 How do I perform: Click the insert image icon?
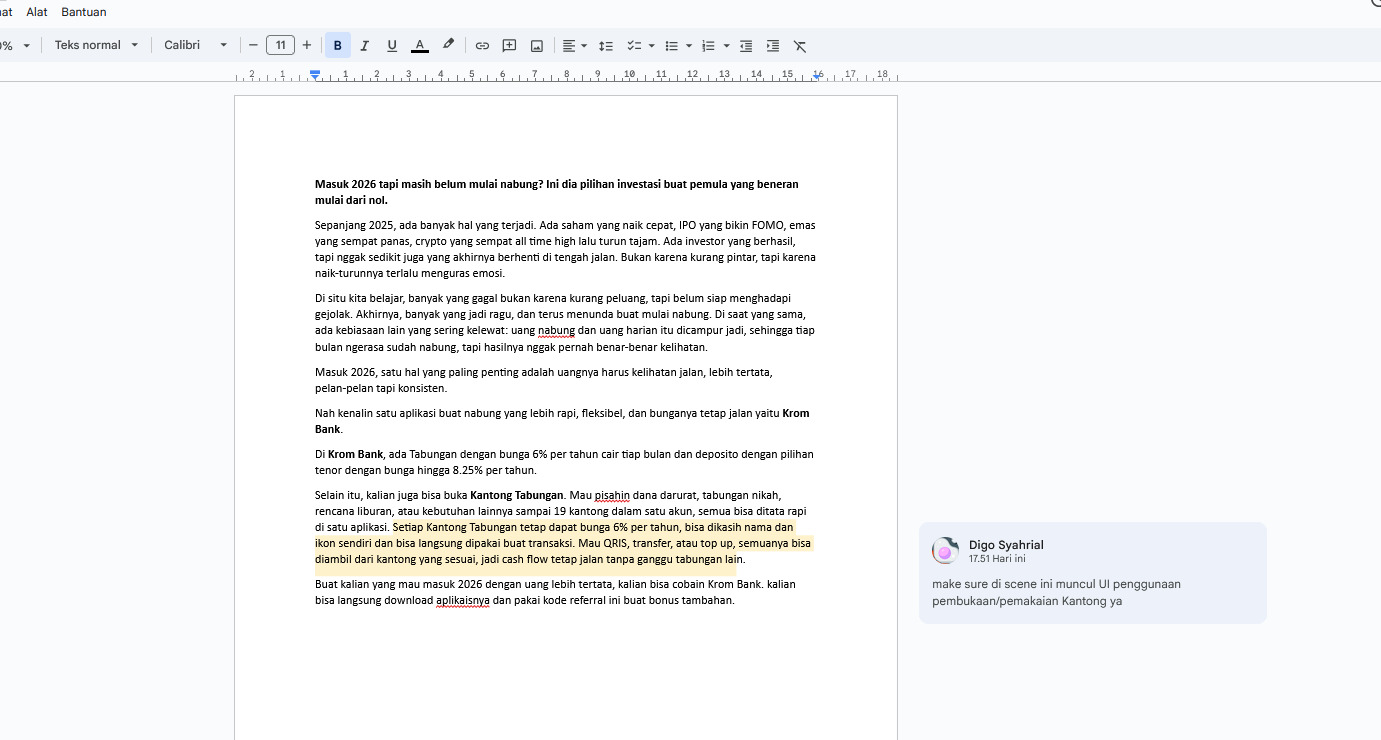pyautogui.click(x=537, y=45)
